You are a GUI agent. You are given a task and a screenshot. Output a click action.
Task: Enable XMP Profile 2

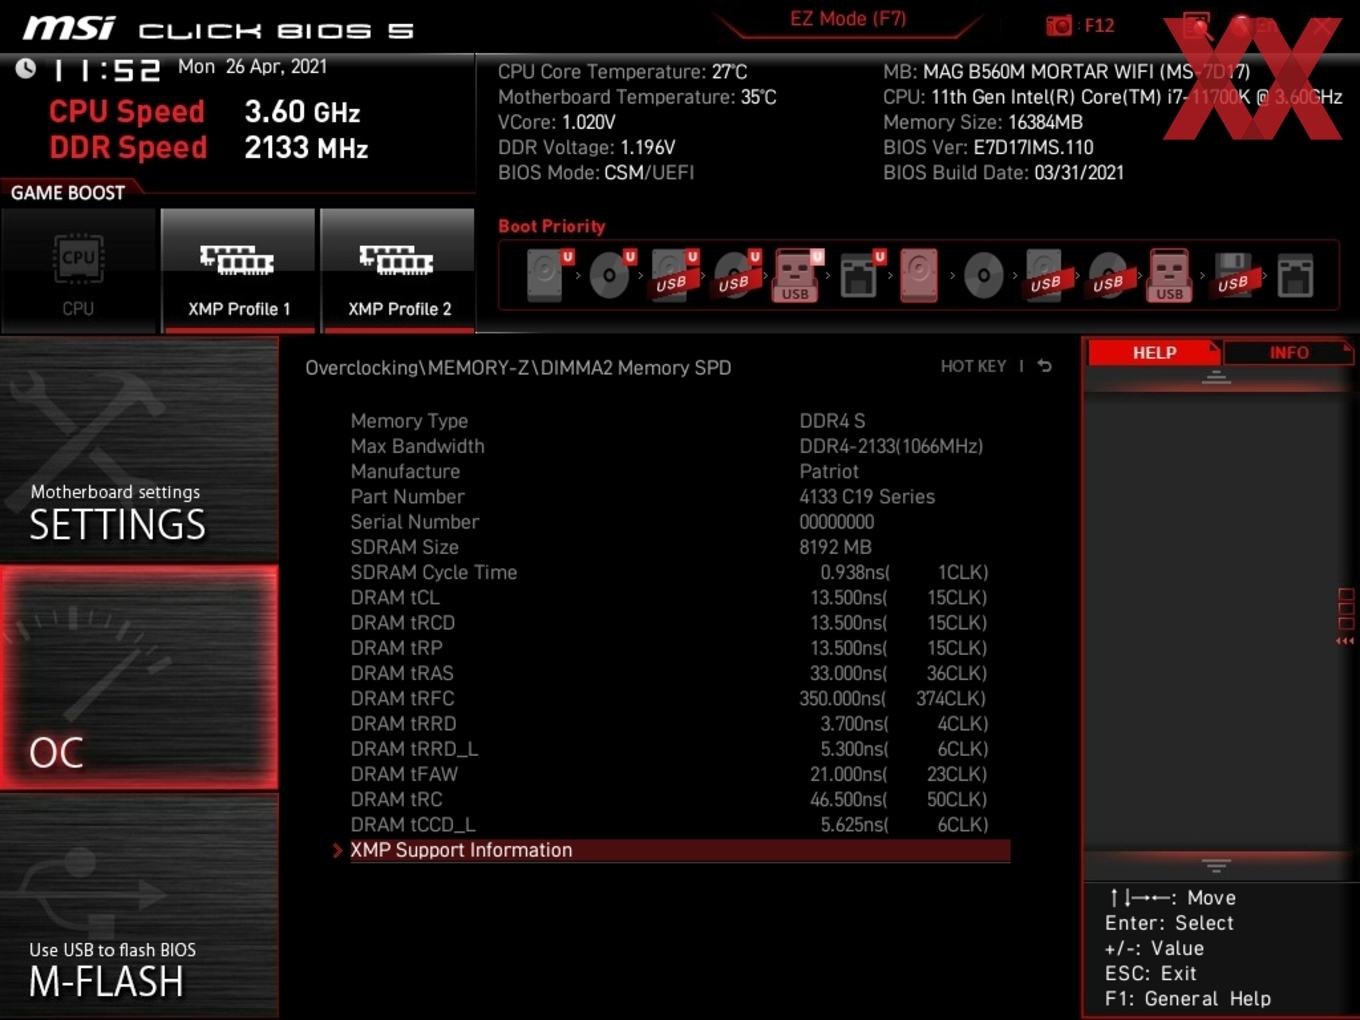(397, 270)
